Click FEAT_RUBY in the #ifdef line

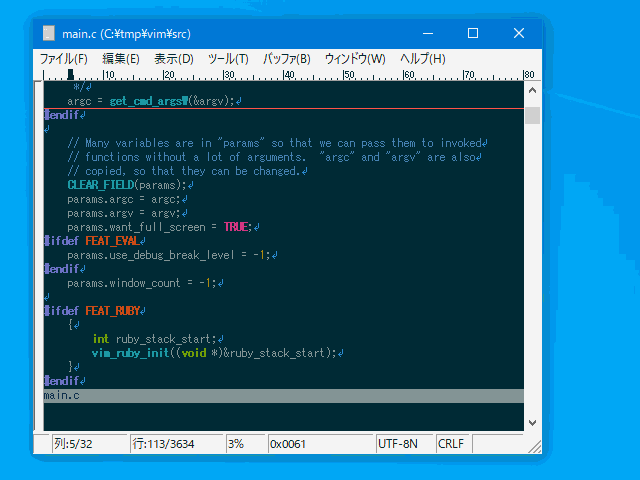coord(113,311)
